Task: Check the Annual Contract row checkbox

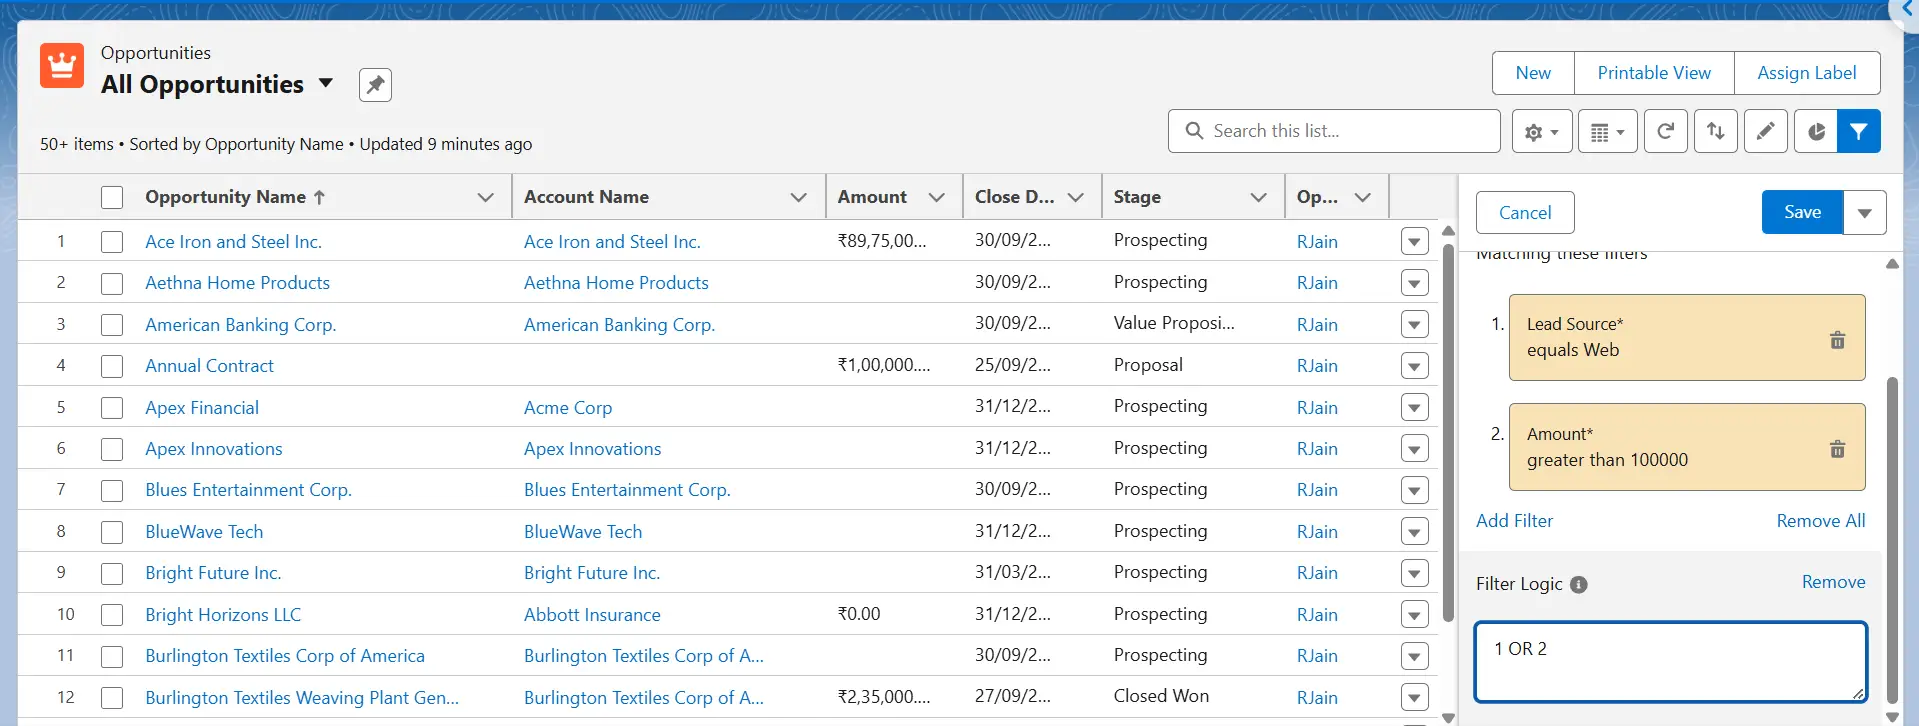Action: tap(112, 366)
